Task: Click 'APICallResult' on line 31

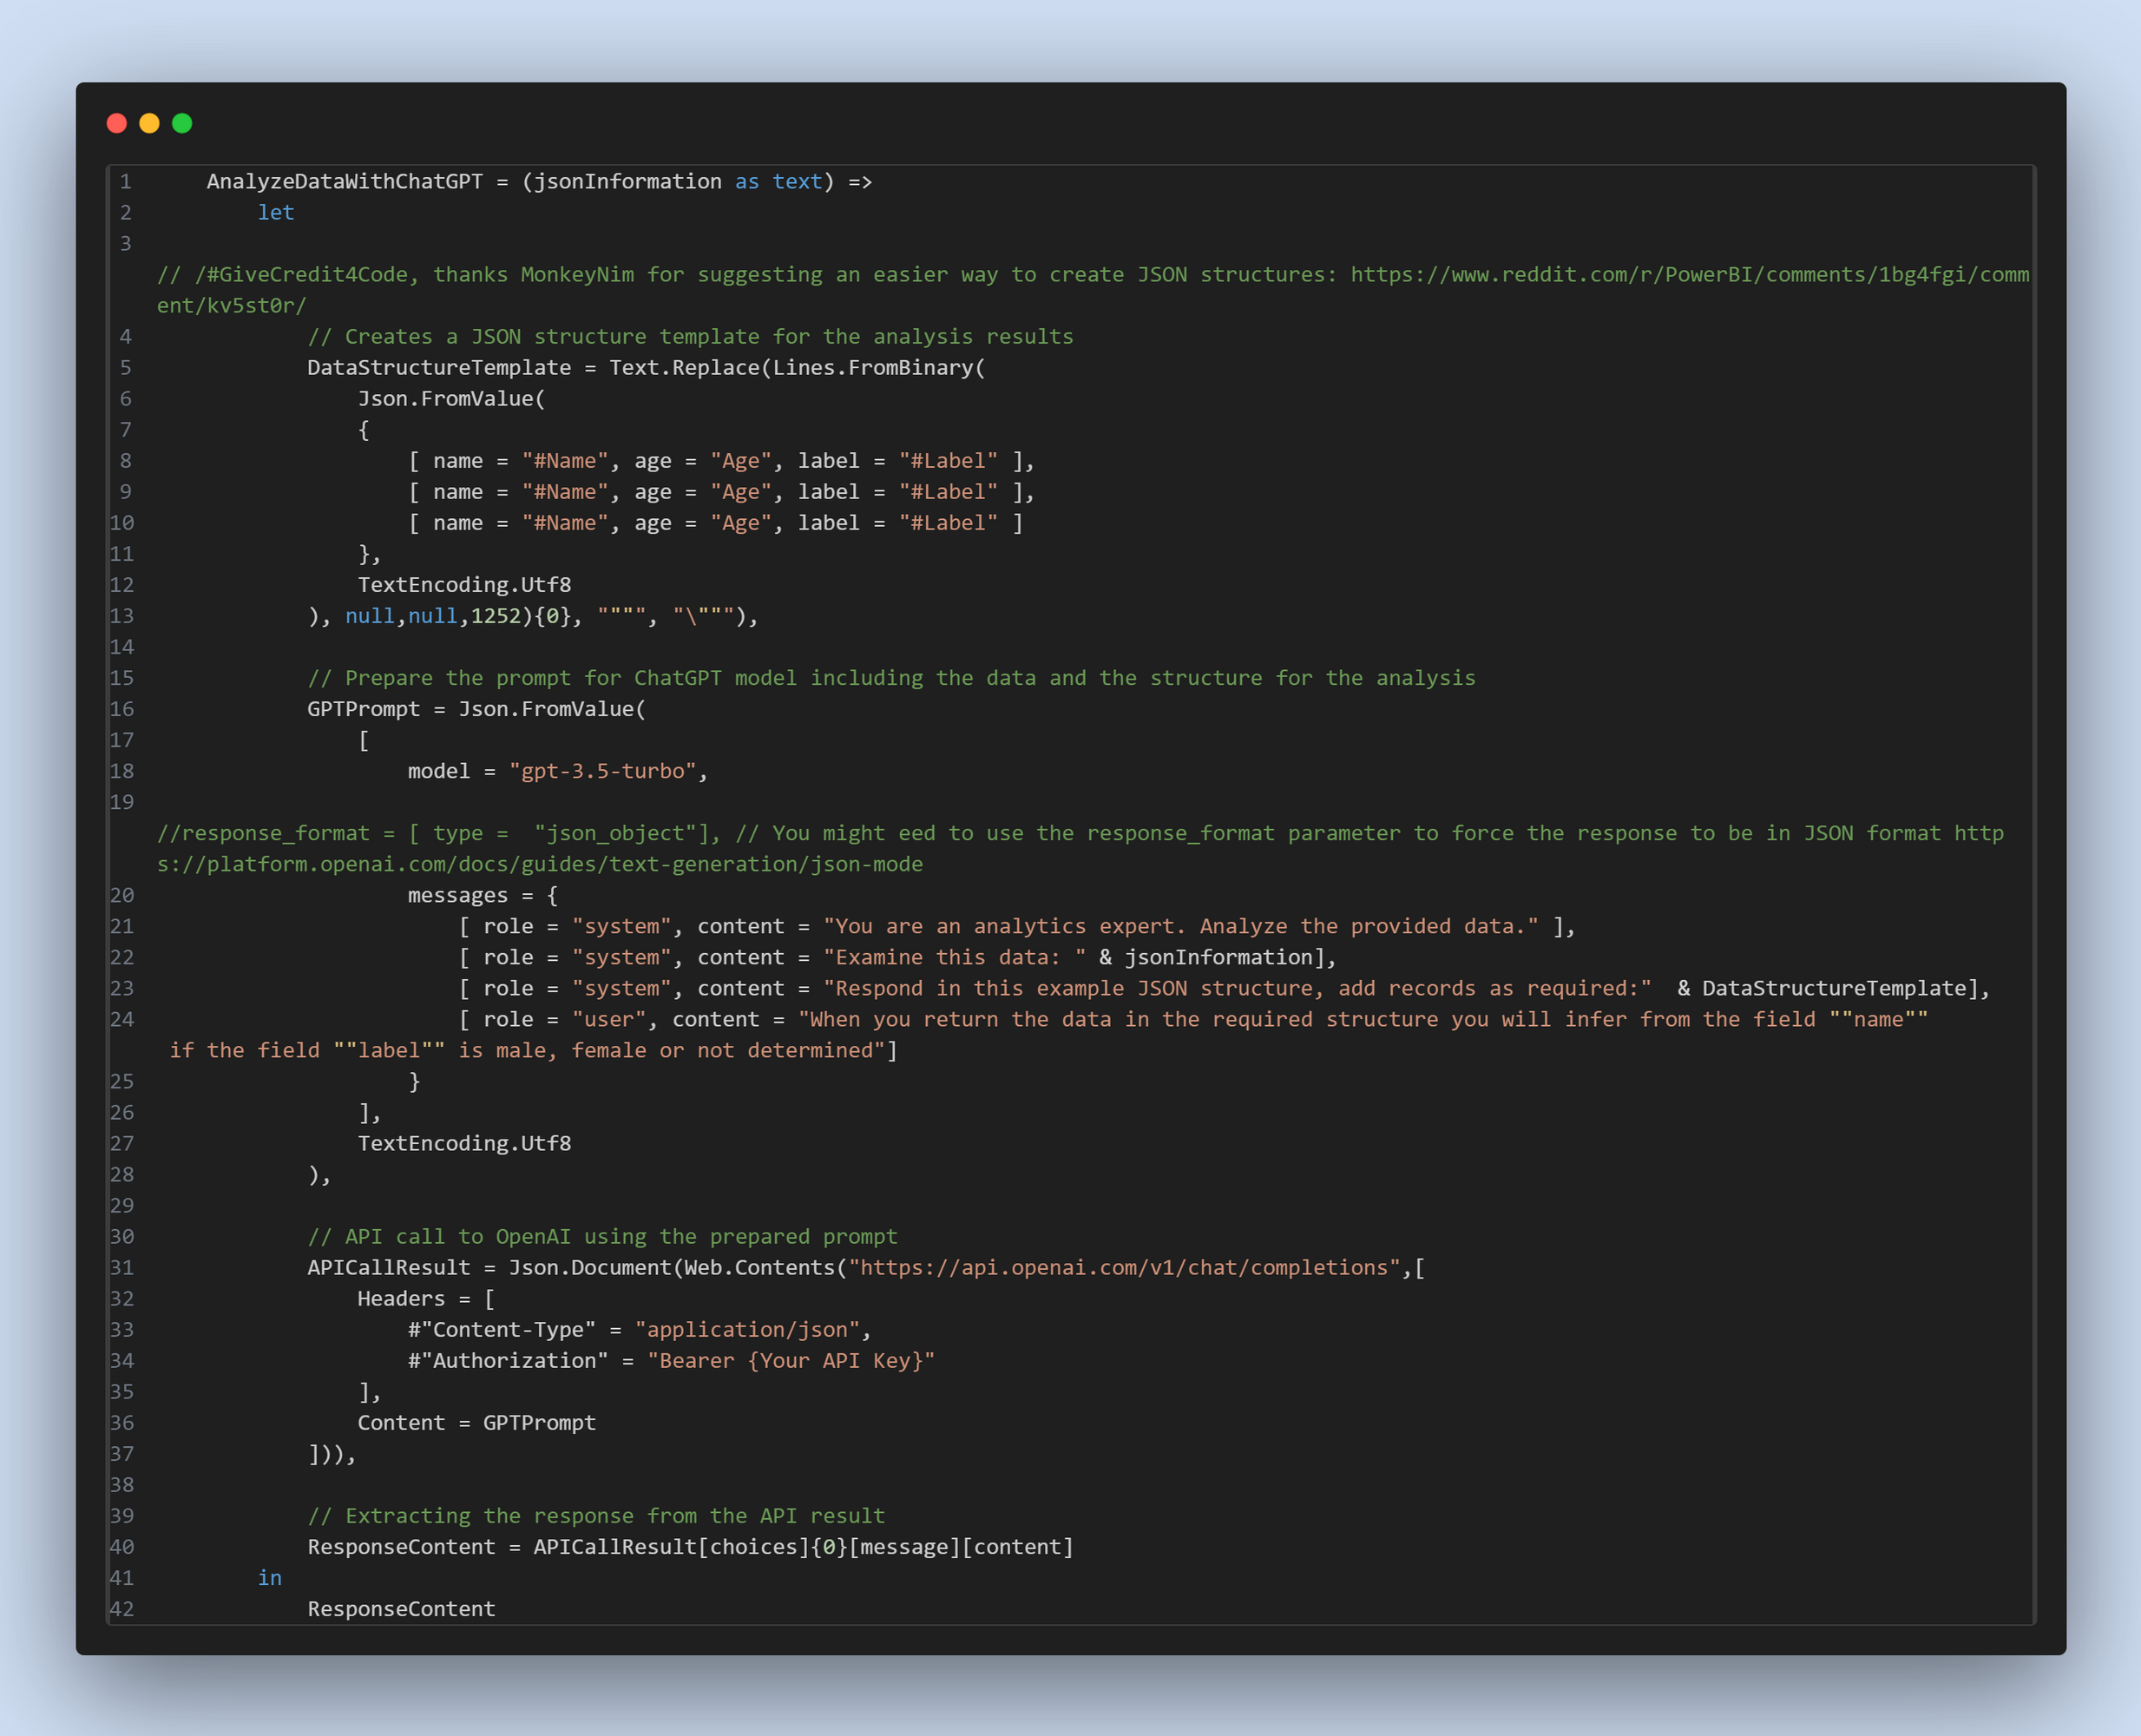Action: tap(389, 1266)
